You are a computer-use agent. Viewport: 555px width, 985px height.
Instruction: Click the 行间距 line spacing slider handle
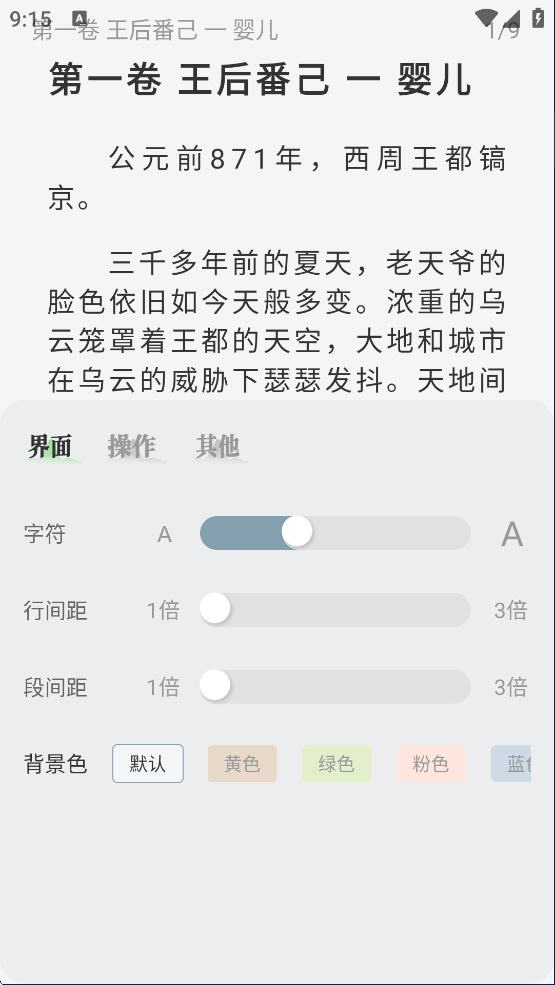215,609
